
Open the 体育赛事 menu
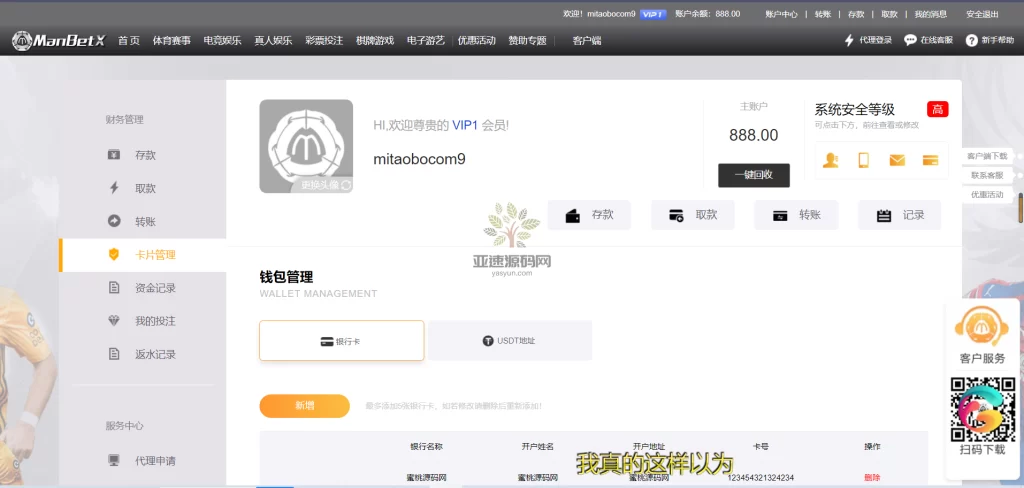(172, 41)
